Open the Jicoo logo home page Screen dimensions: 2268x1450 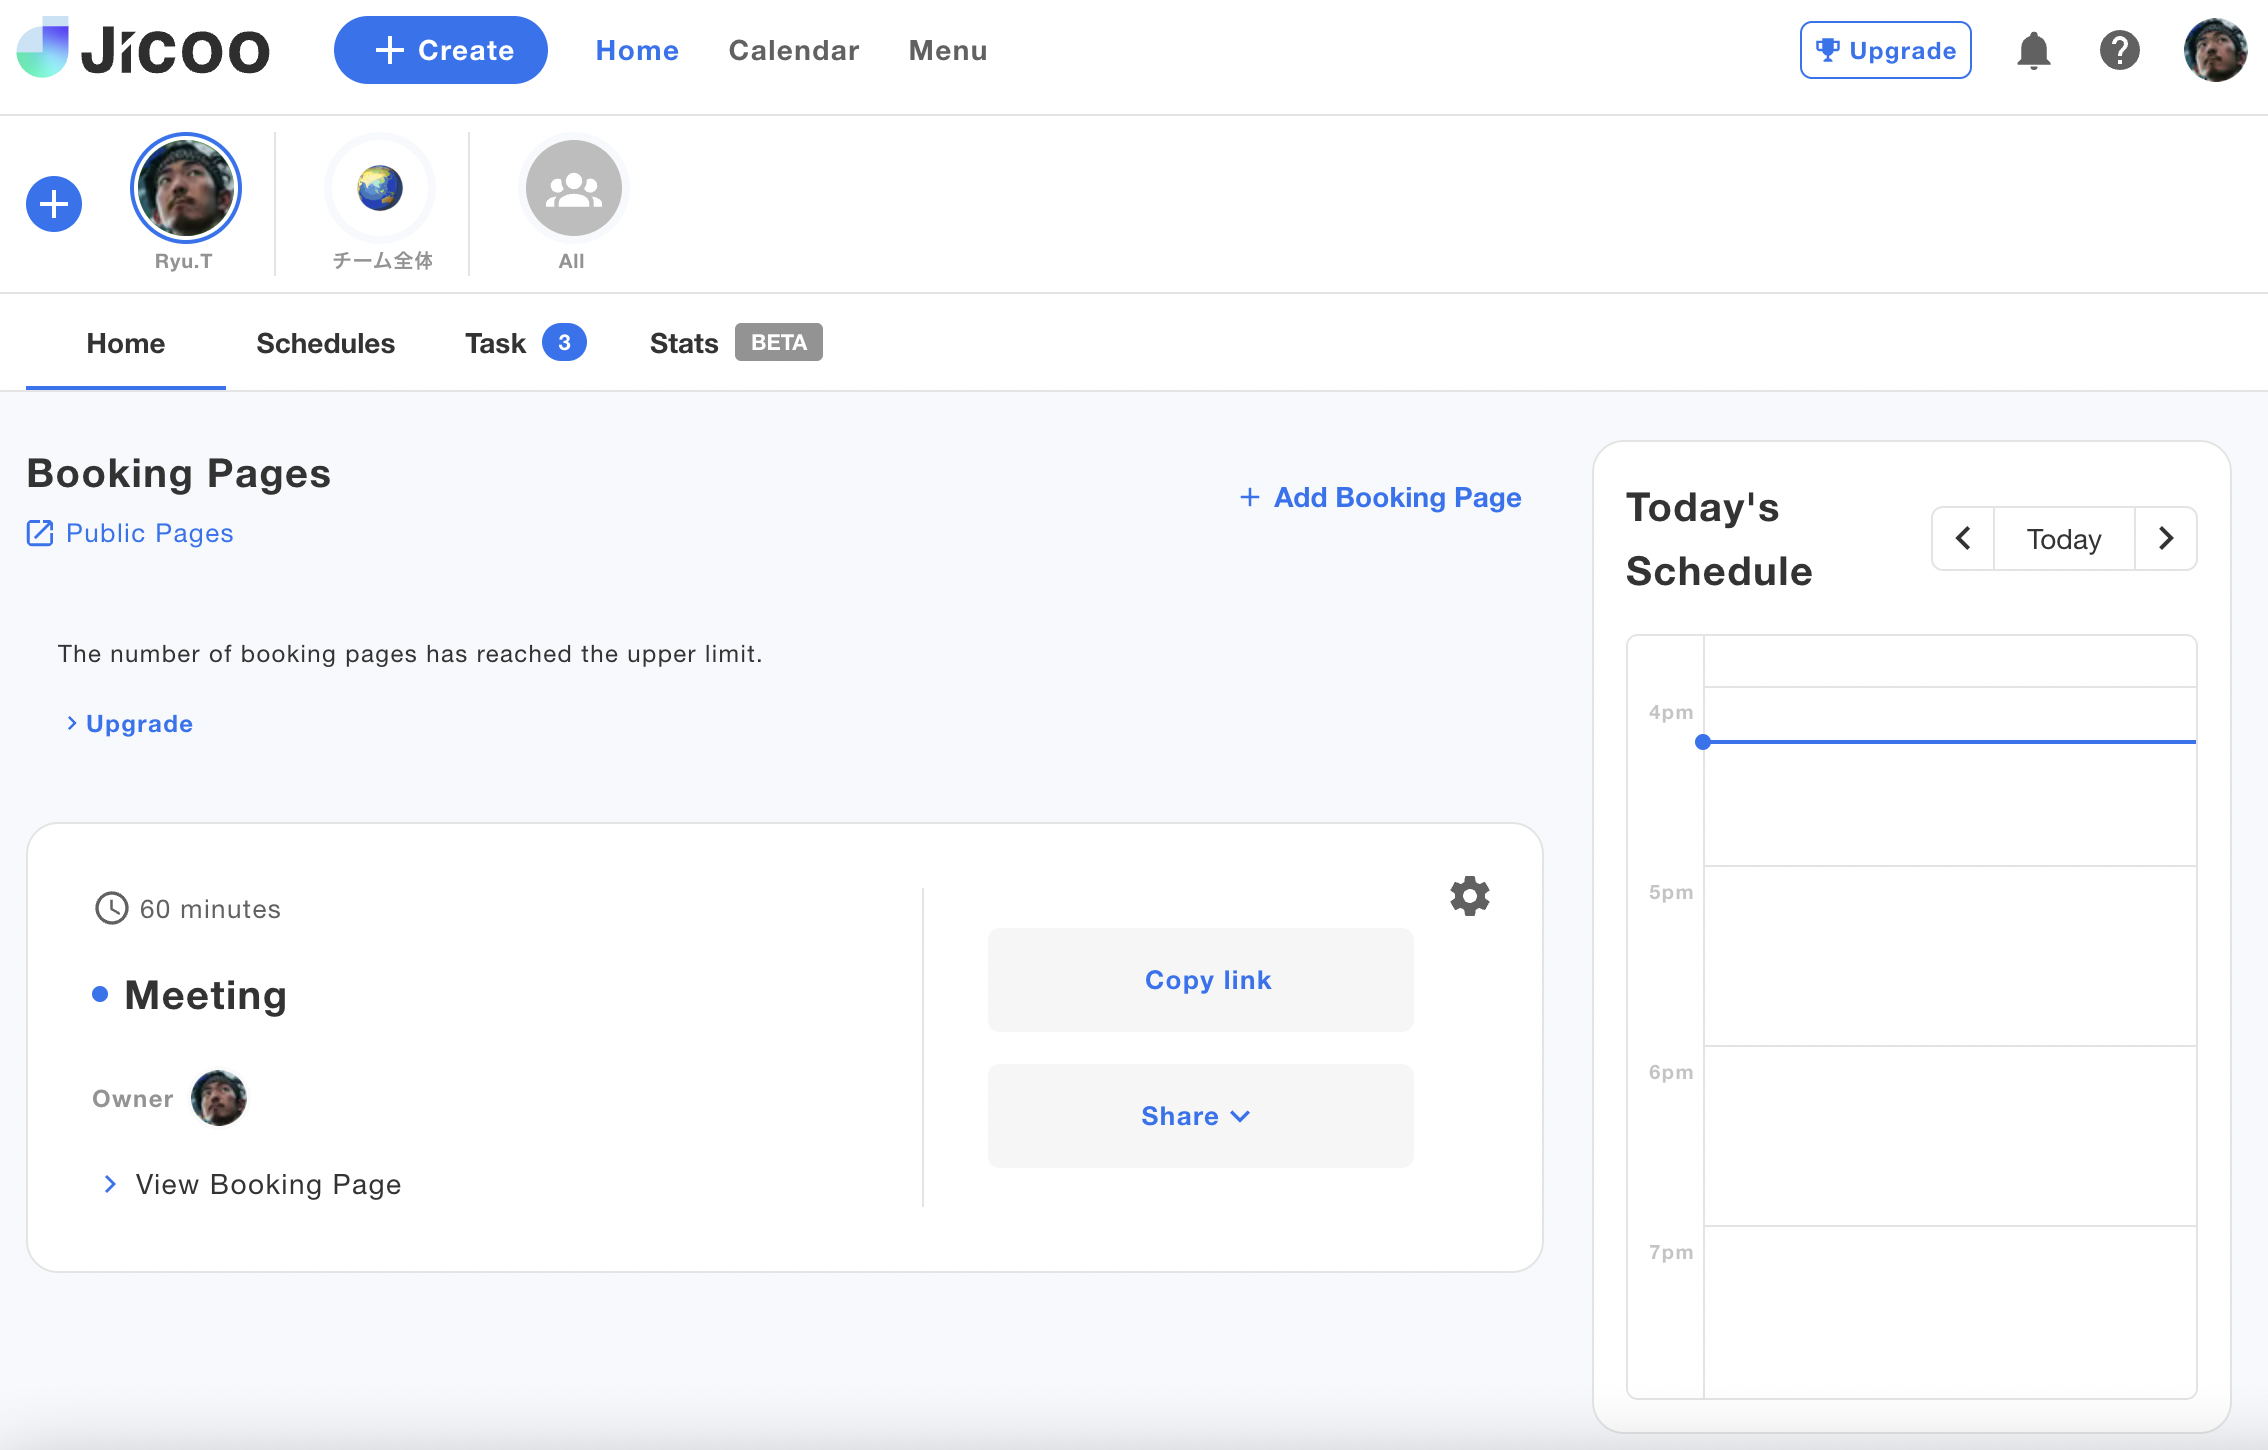[143, 49]
